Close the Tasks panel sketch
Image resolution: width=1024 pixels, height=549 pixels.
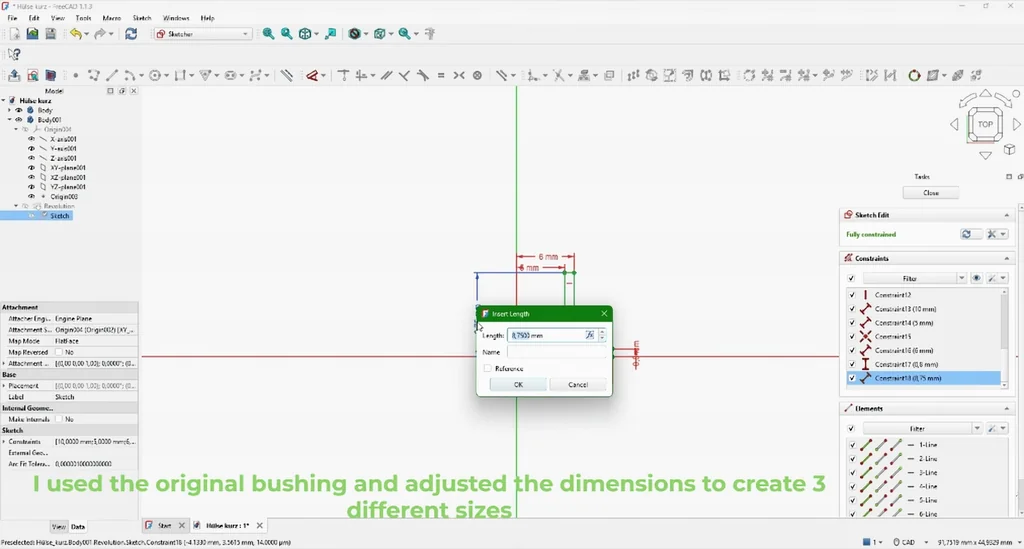(x=931, y=193)
